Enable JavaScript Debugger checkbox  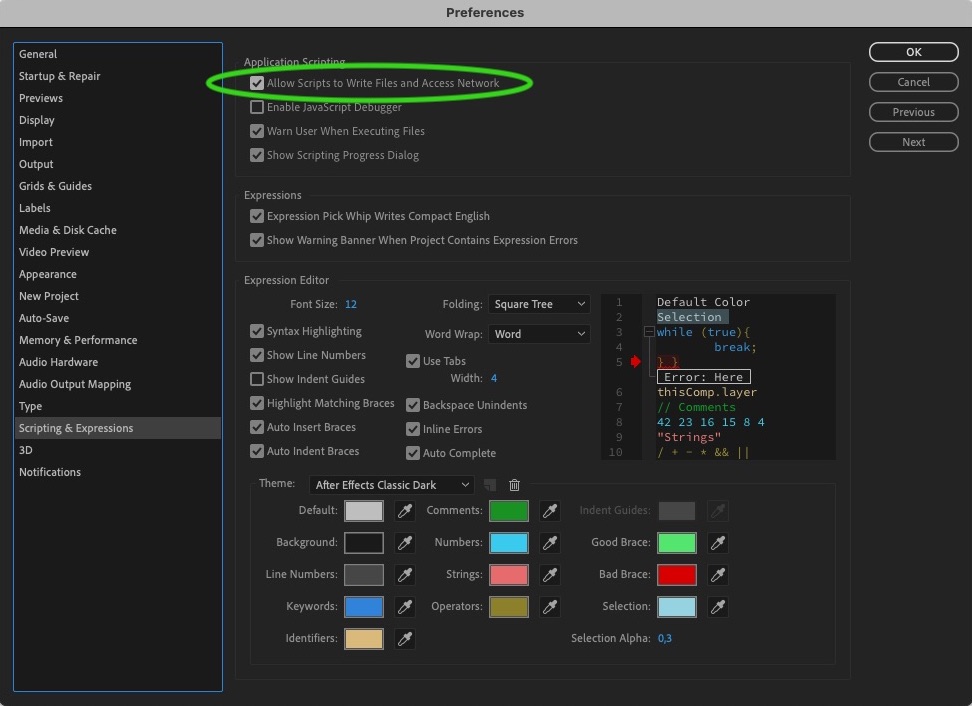257,107
